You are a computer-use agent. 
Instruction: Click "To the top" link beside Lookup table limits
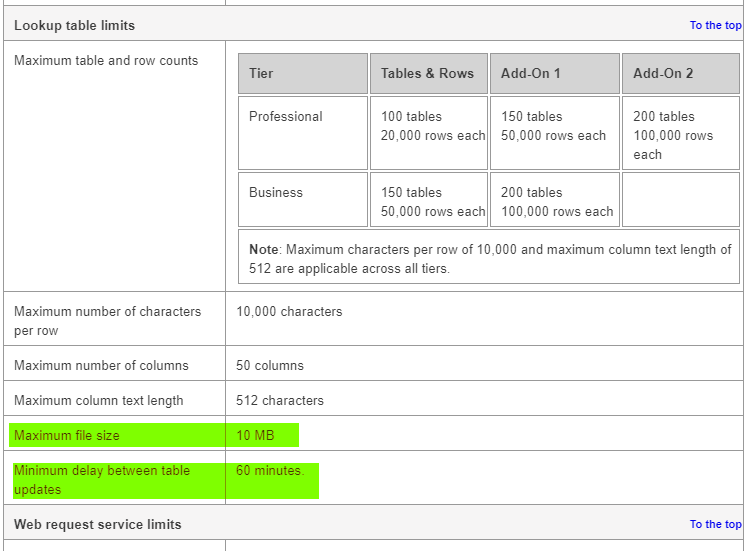click(715, 25)
